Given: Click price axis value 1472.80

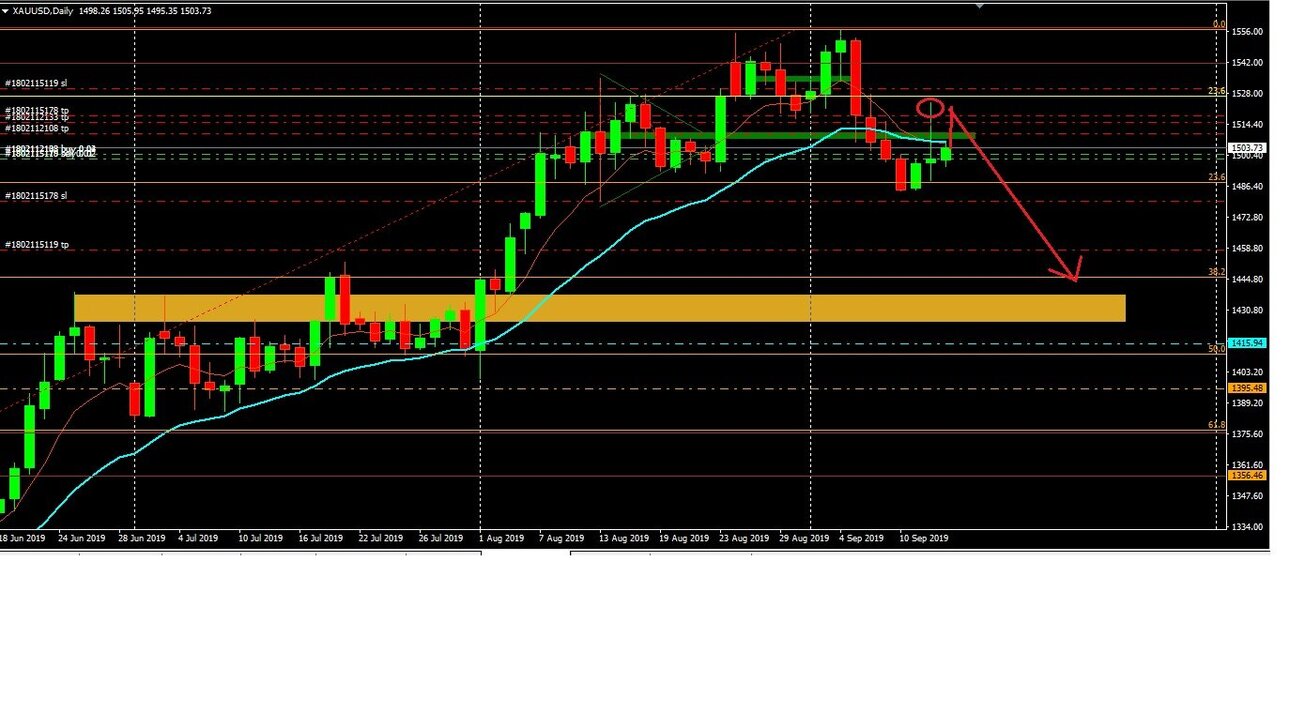Looking at the screenshot, I should click(1247, 218).
